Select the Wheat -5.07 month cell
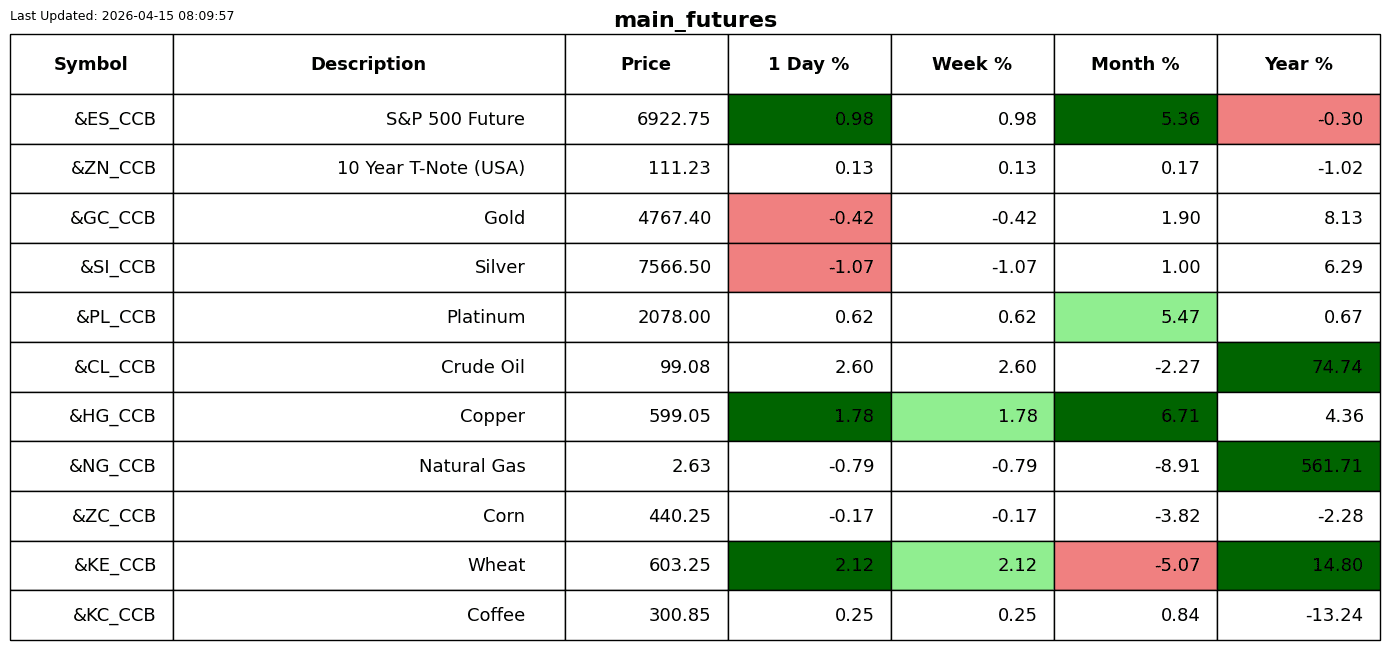1390x650 pixels. point(1135,565)
